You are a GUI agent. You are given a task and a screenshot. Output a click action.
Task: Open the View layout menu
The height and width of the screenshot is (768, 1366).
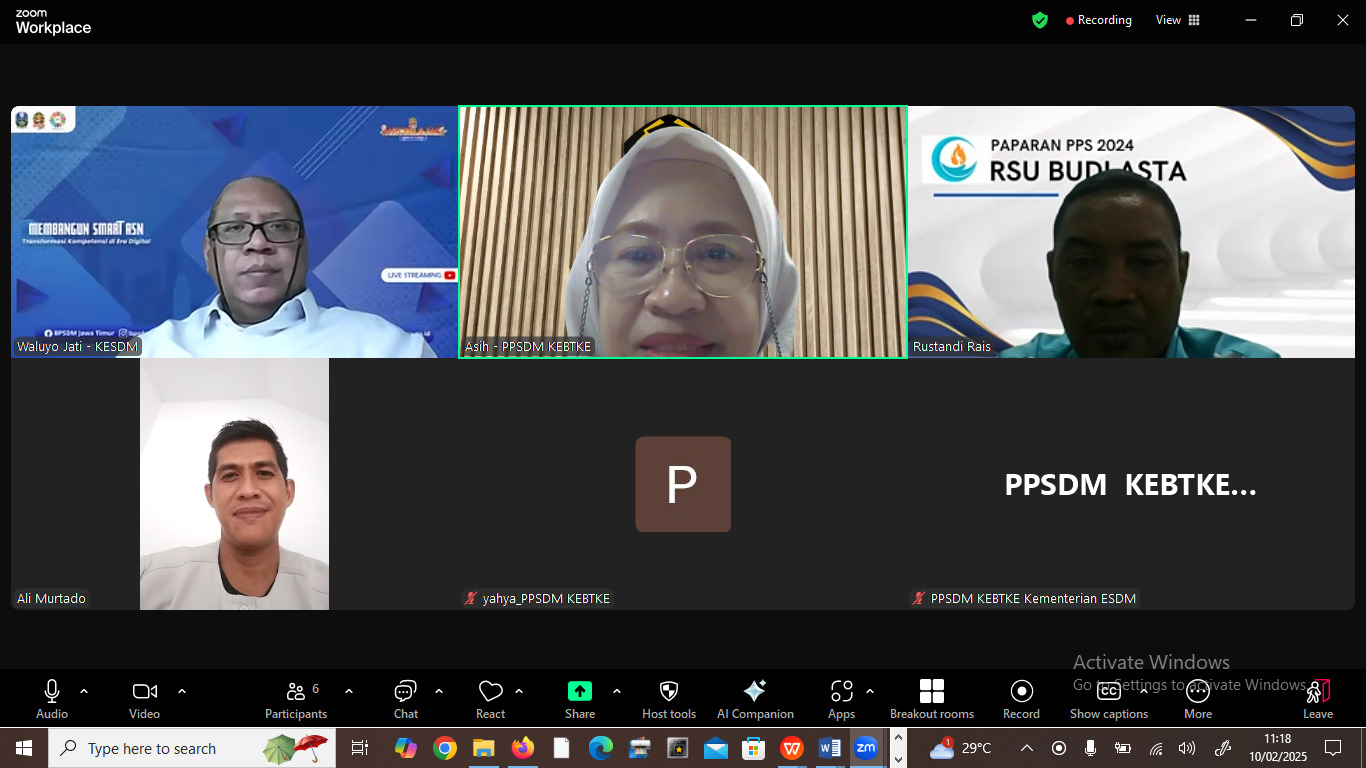[x=1178, y=20]
